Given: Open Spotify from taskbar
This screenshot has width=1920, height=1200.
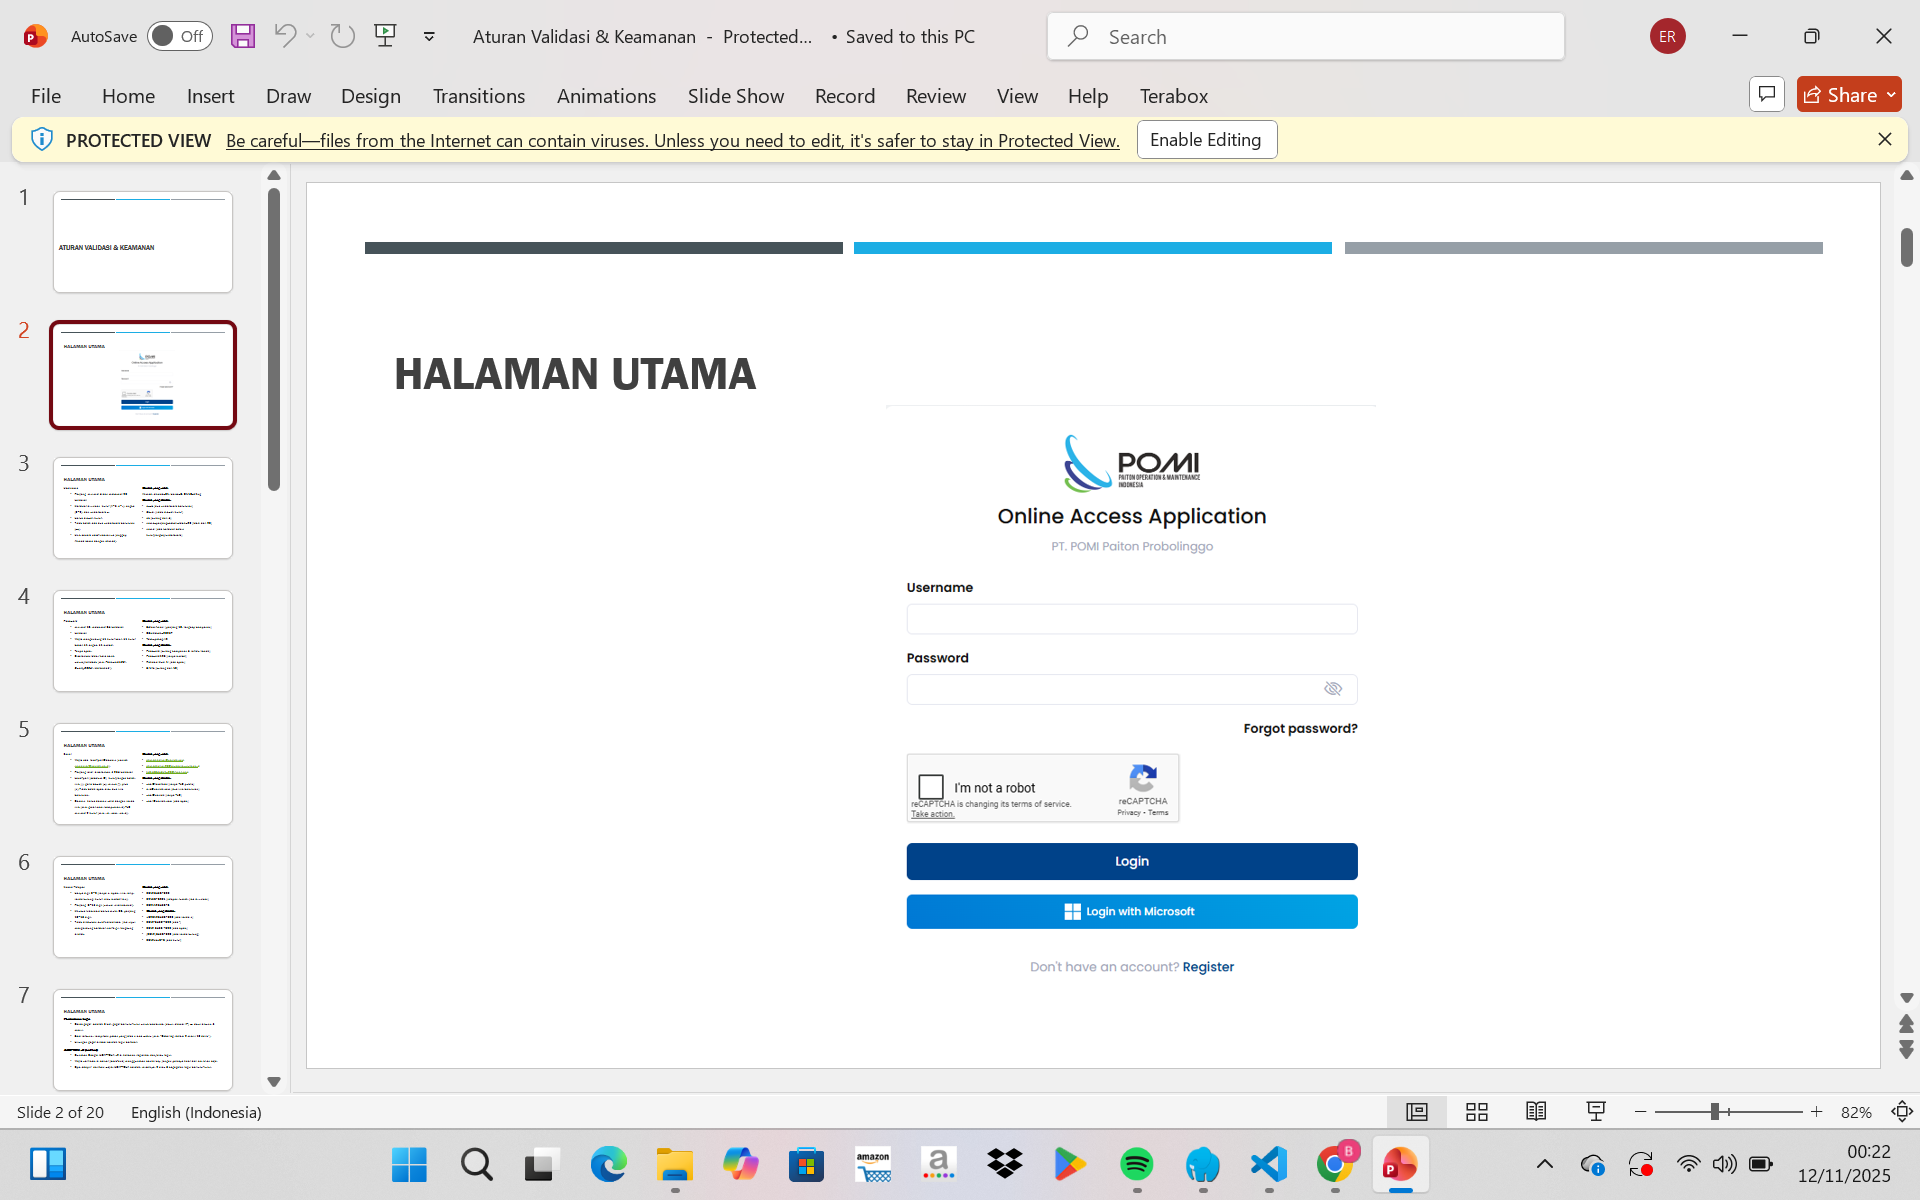Looking at the screenshot, I should (x=1137, y=1165).
